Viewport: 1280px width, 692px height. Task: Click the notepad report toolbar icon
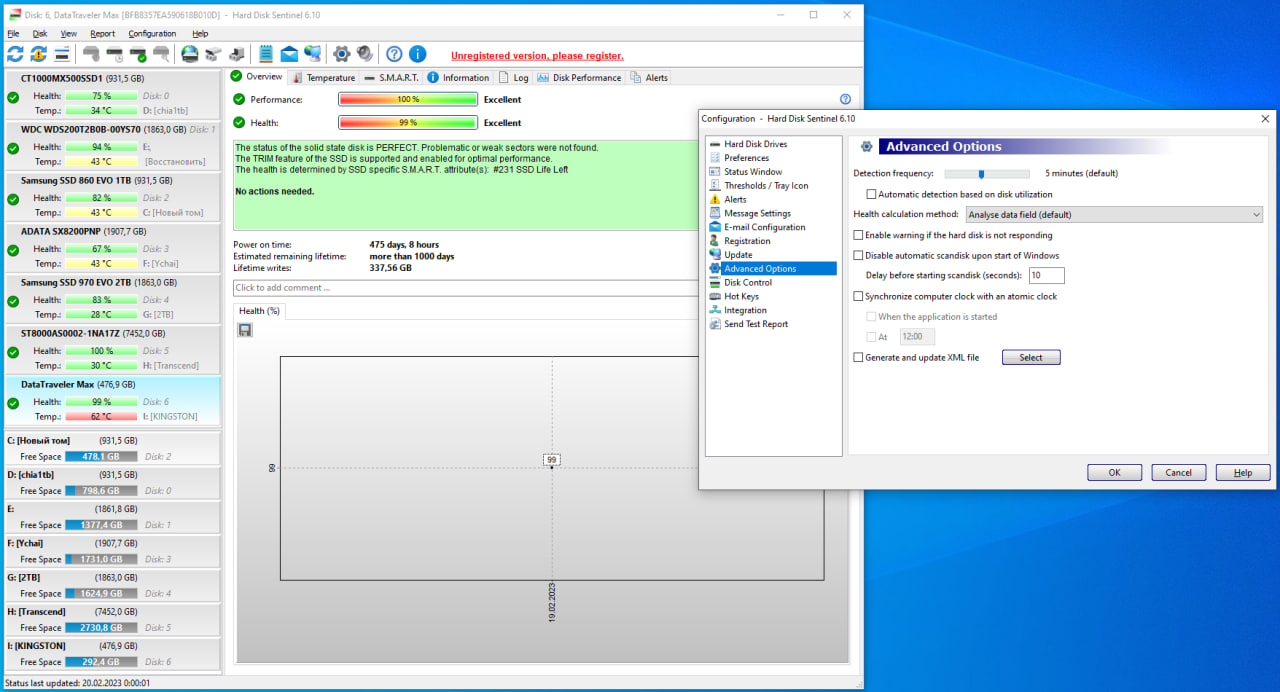pos(266,54)
